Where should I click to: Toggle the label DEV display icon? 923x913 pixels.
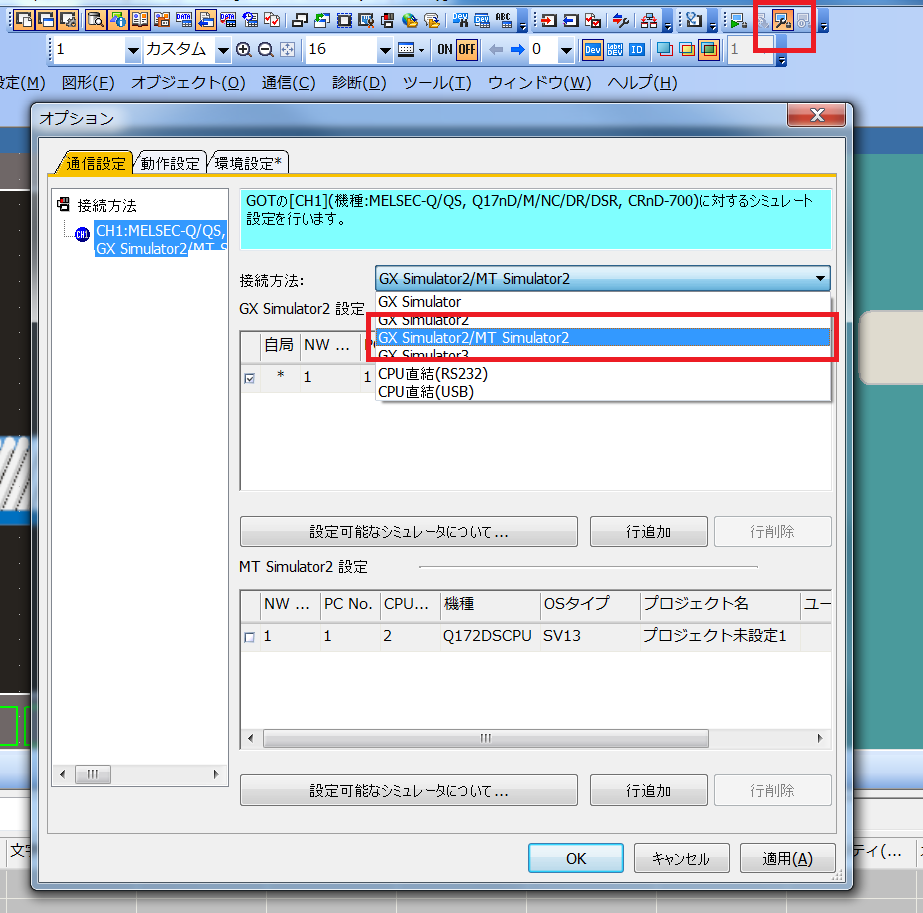(x=615, y=50)
